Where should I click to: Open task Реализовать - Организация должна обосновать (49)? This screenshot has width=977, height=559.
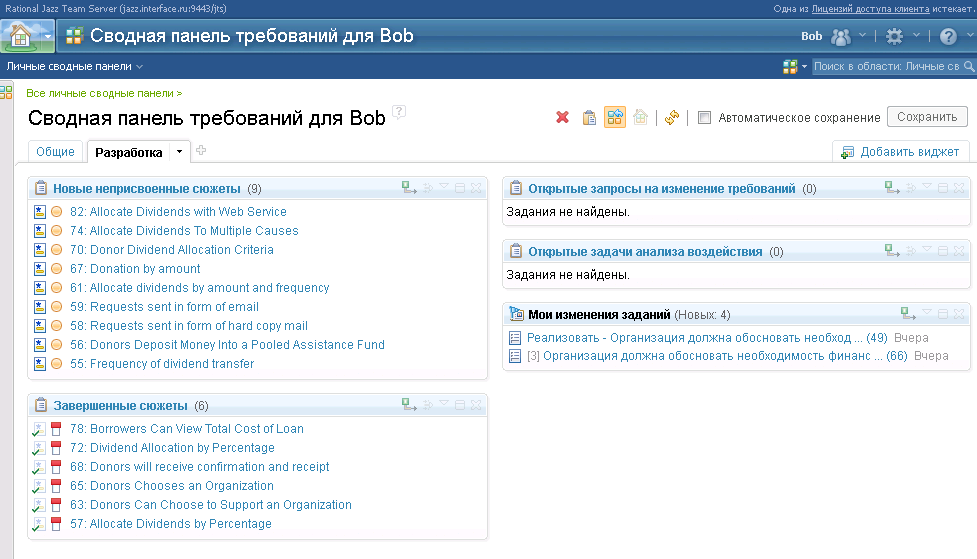click(x=707, y=338)
